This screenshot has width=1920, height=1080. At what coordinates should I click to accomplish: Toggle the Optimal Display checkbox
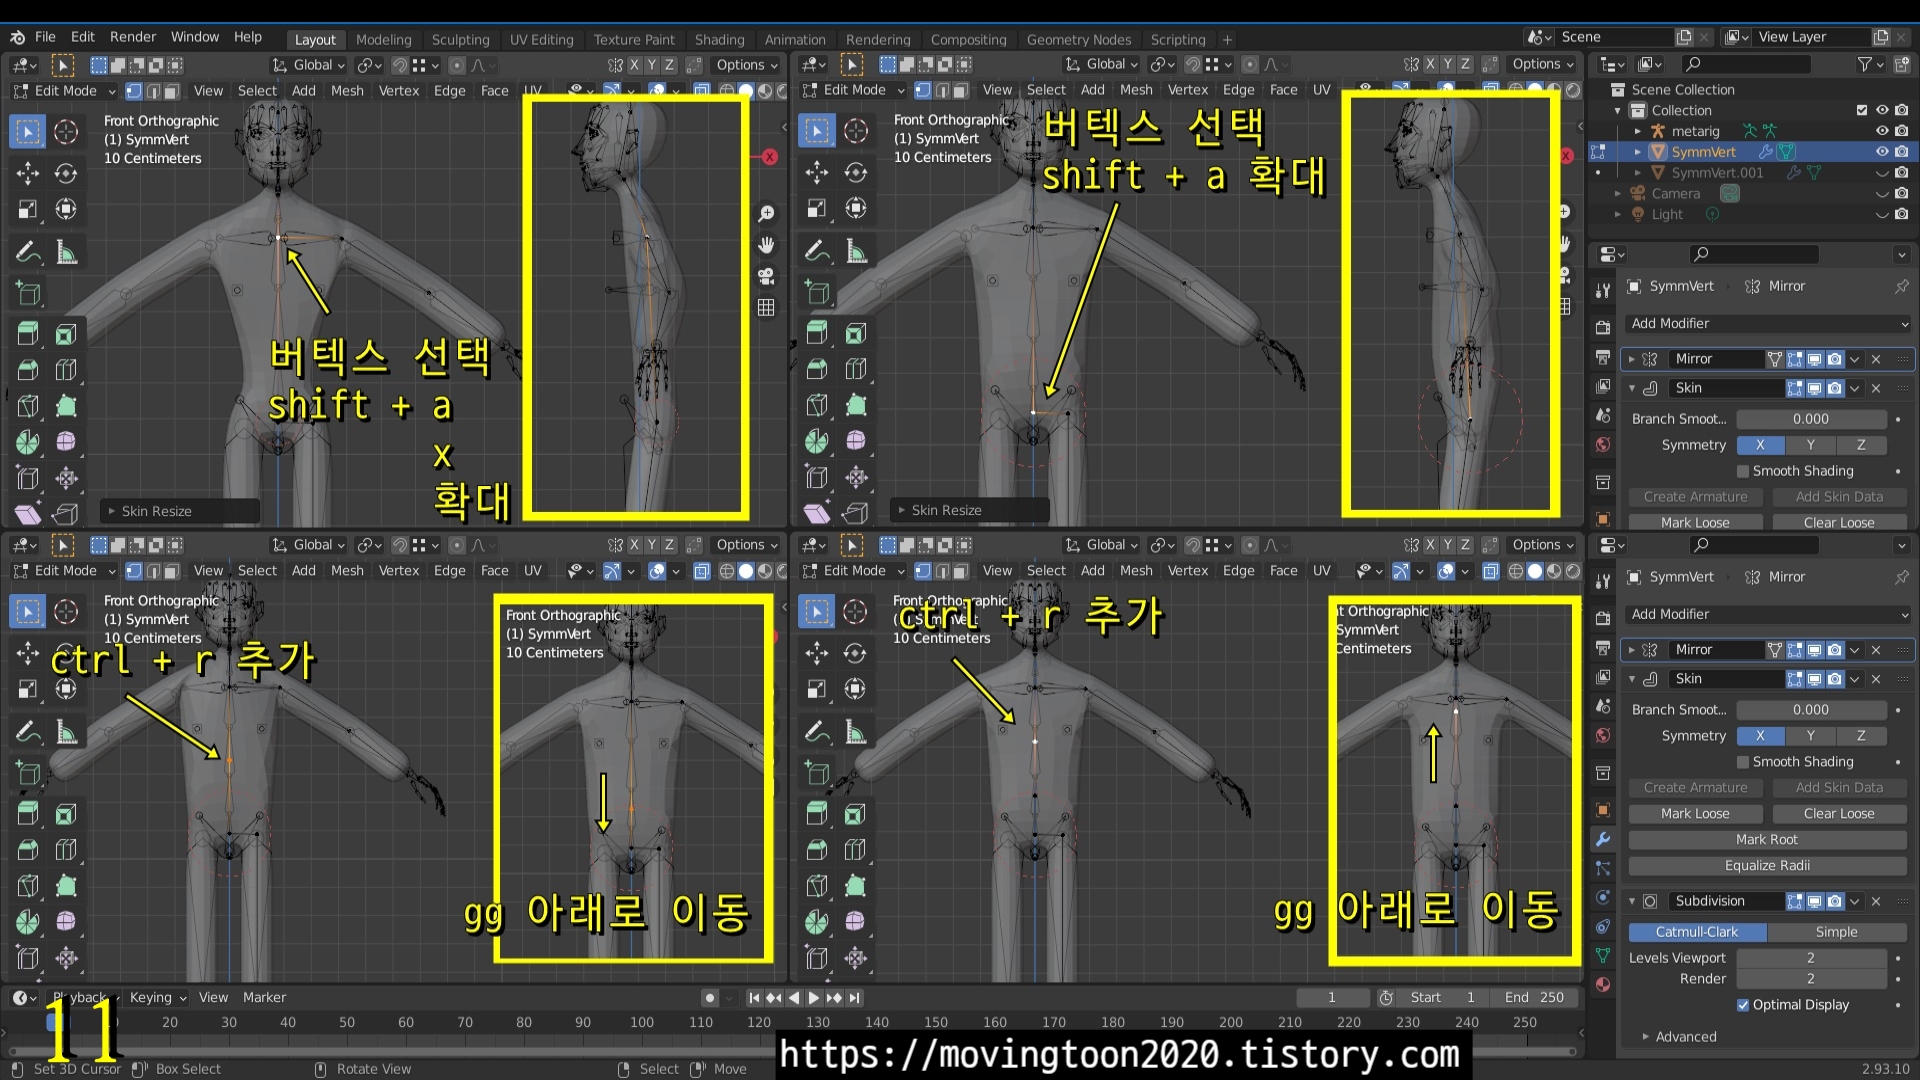pos(1743,1005)
